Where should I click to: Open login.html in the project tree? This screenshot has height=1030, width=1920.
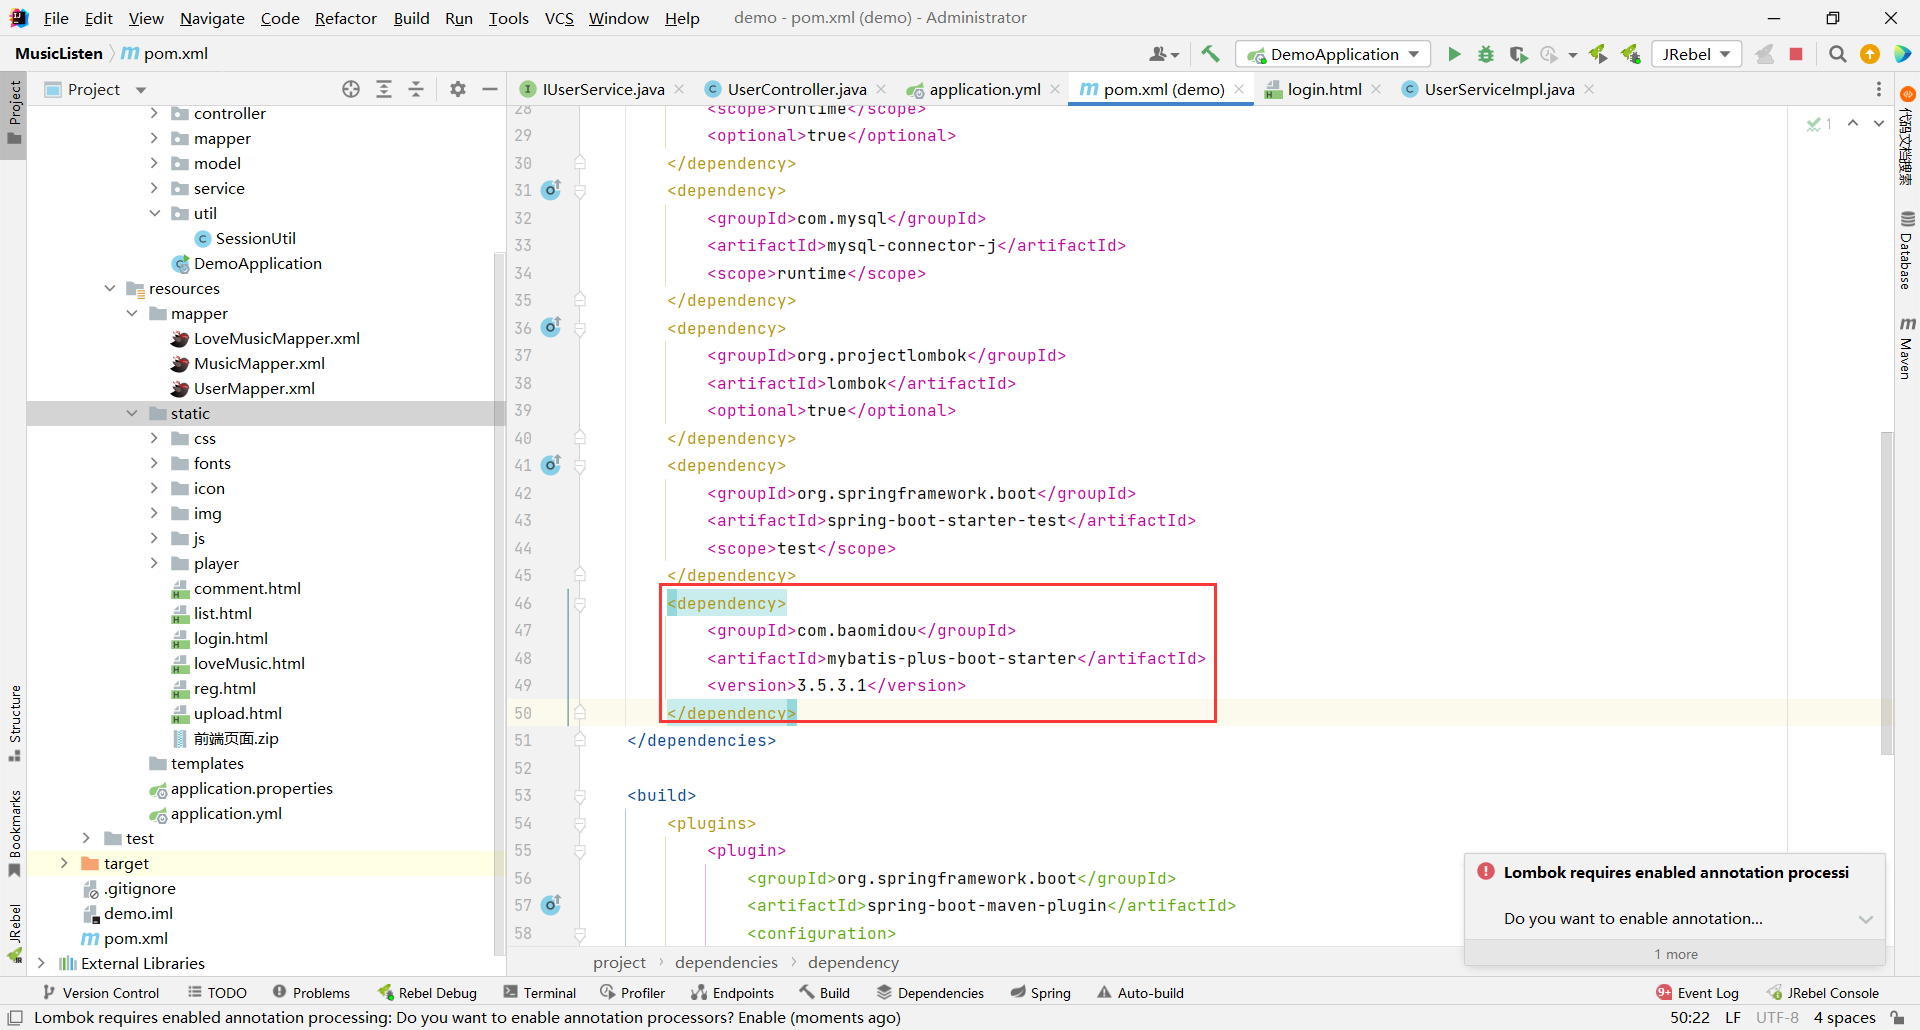[x=230, y=638]
